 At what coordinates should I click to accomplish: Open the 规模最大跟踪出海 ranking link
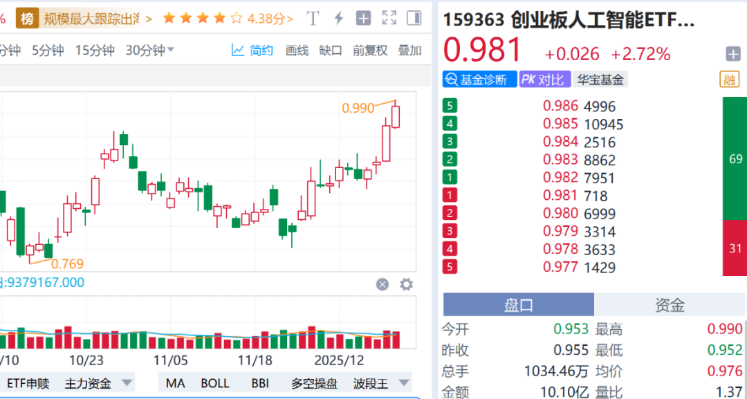[x=98, y=19]
